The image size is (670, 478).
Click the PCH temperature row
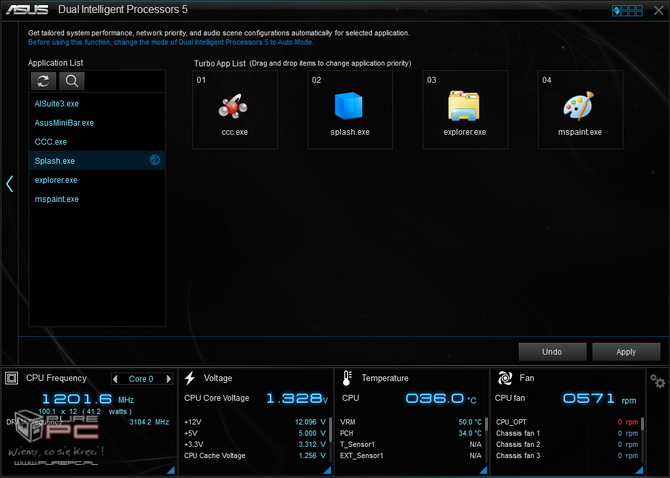coord(411,433)
